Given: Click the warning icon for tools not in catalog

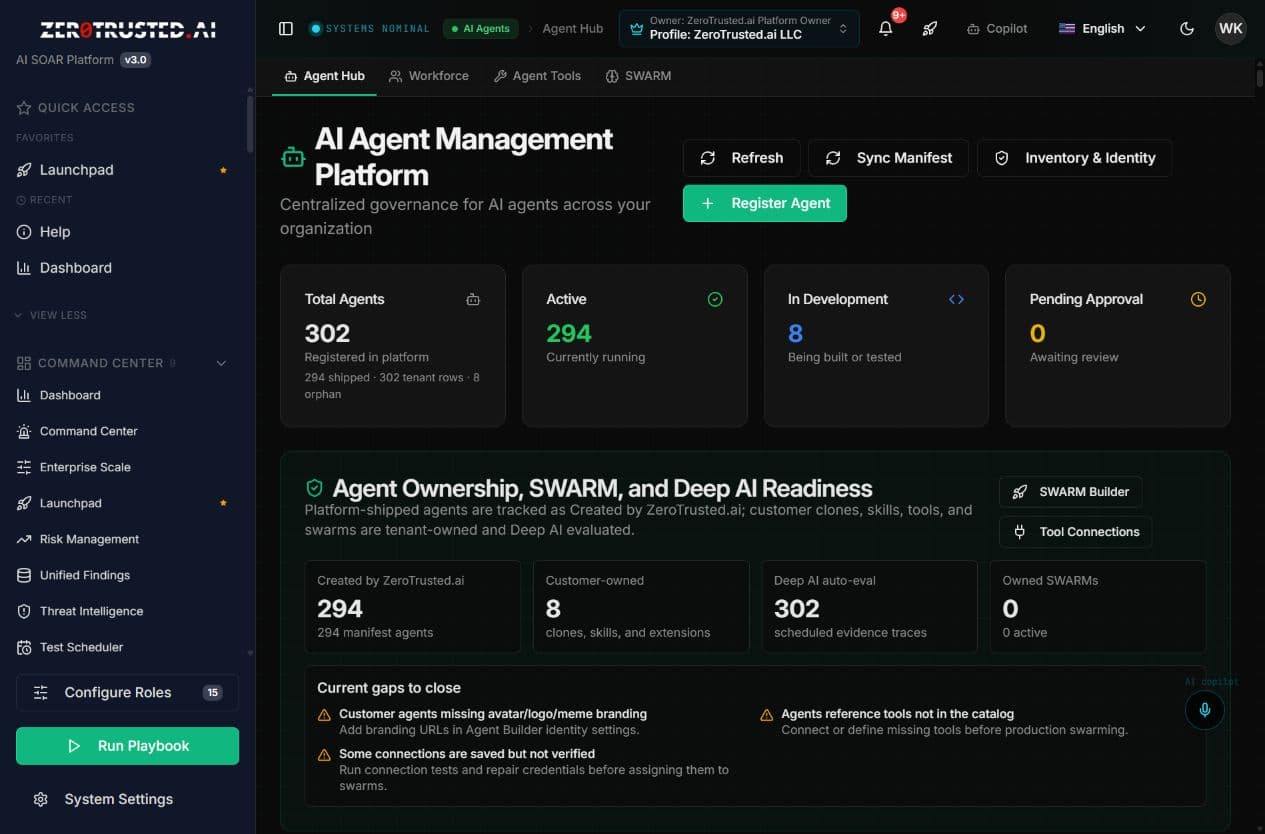Looking at the screenshot, I should click(x=766, y=715).
